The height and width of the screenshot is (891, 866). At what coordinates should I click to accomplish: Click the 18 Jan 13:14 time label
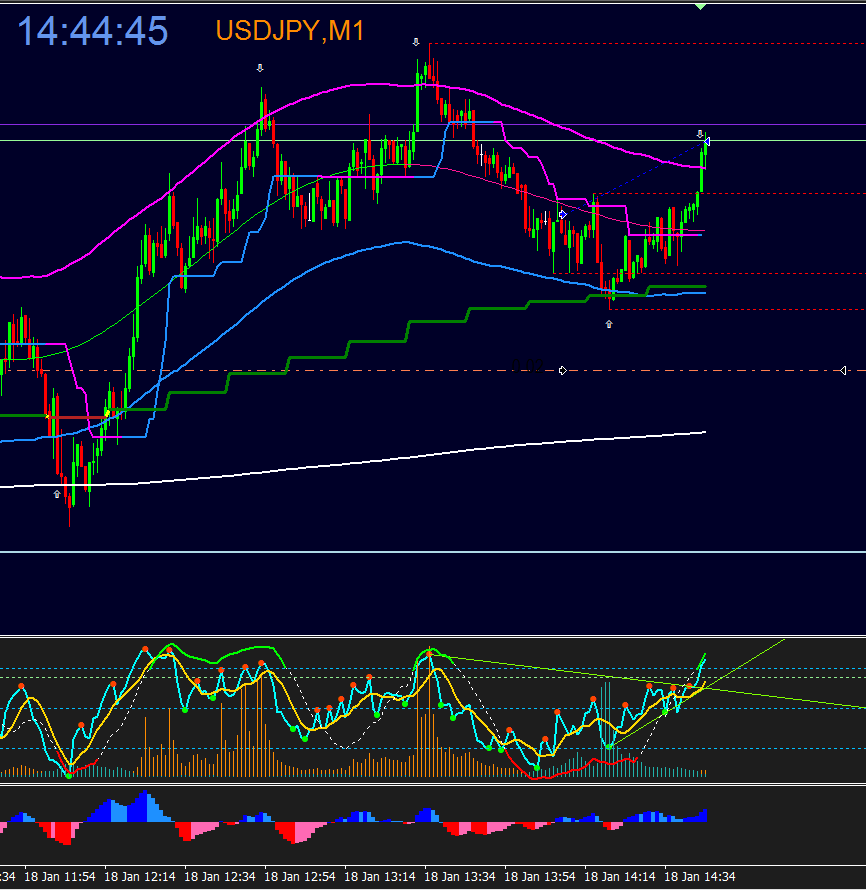pos(380,877)
